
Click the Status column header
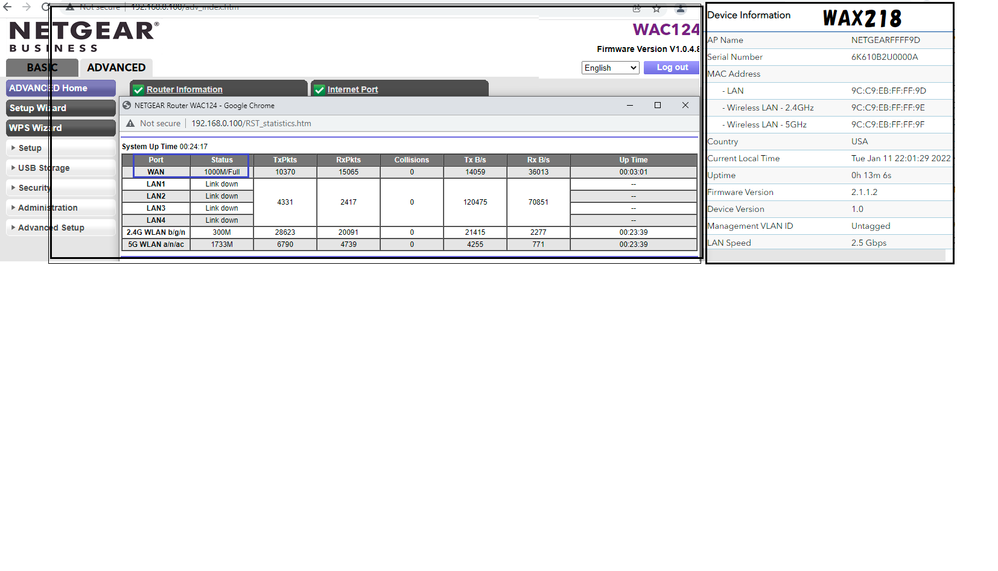point(221,160)
